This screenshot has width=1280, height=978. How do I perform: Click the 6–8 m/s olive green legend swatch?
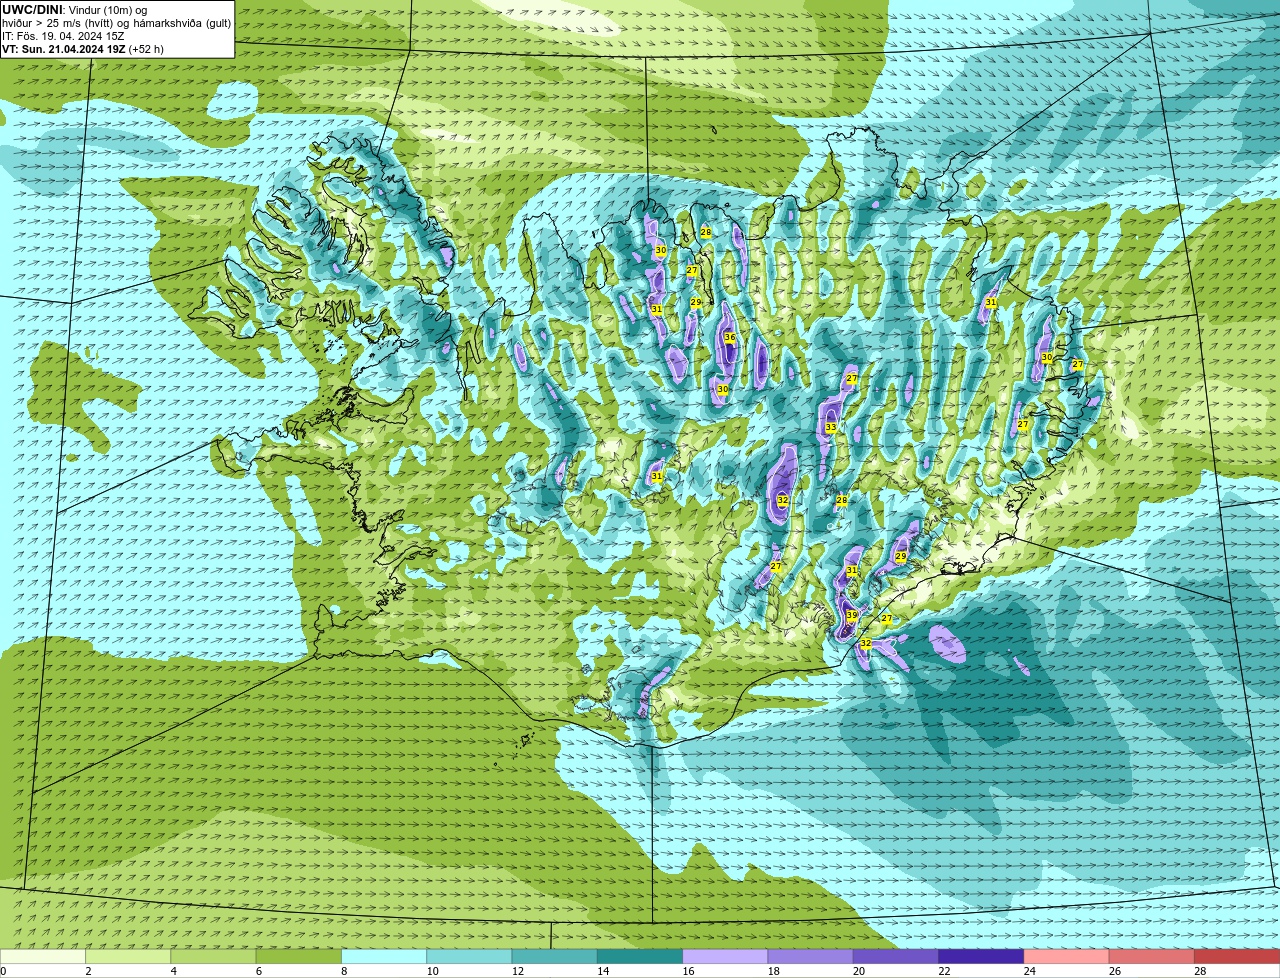tap(298, 957)
